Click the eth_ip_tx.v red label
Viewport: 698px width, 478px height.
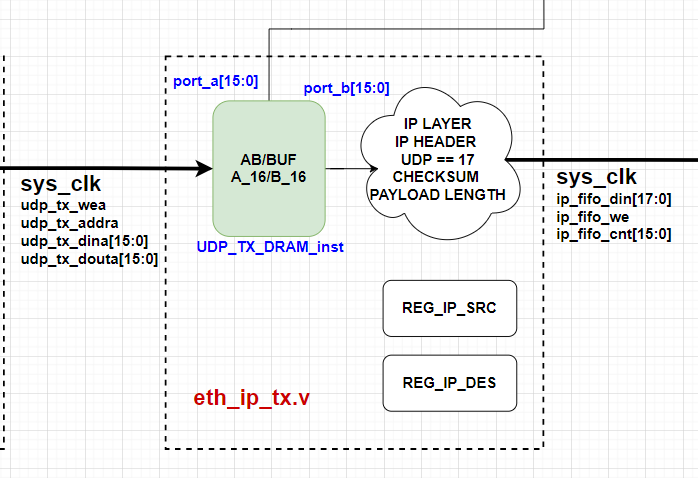252,397
